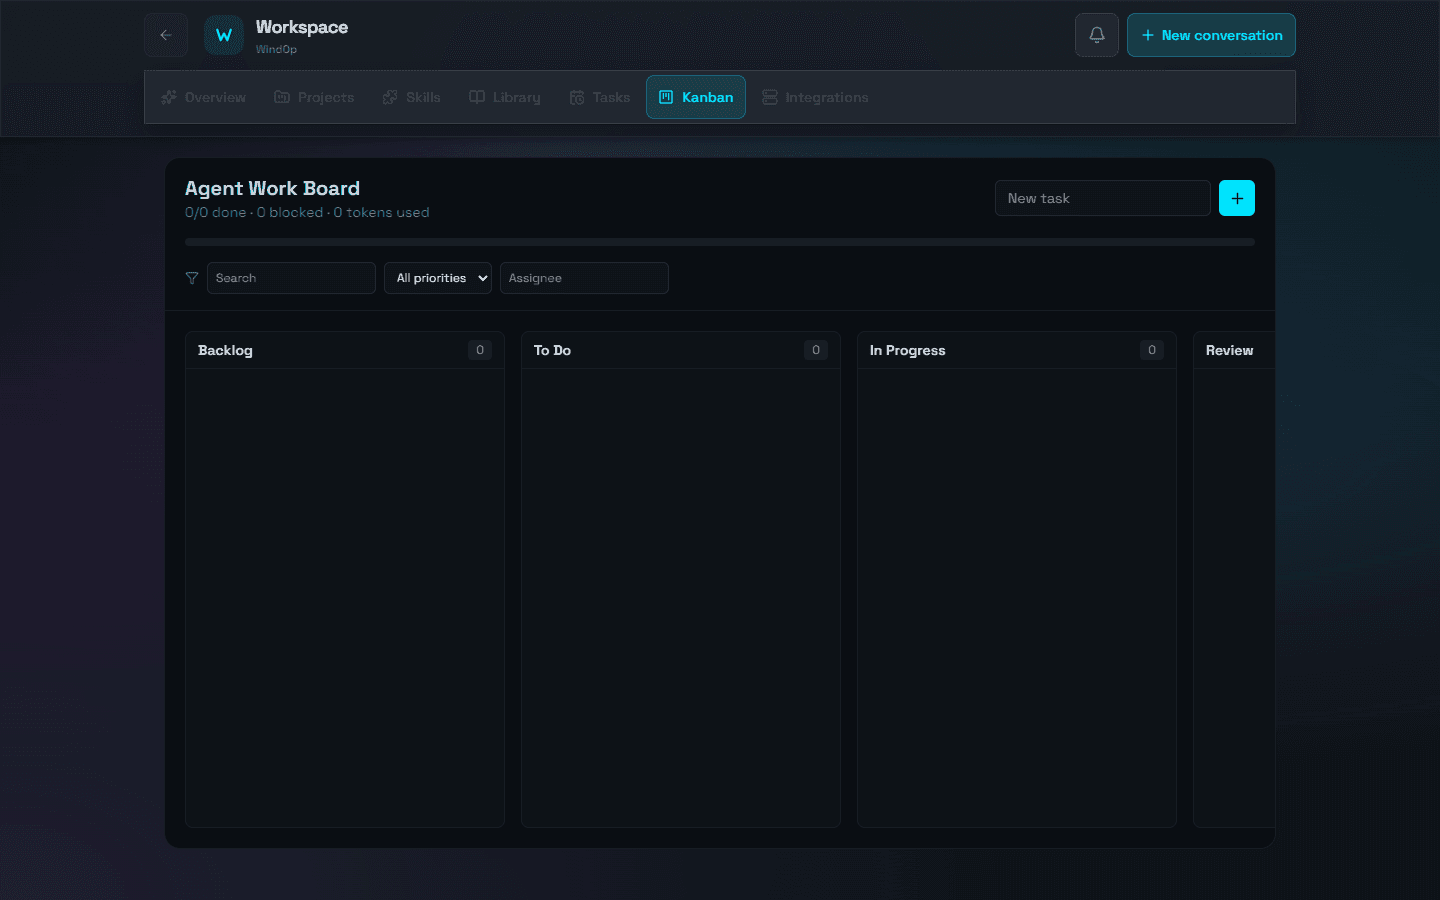Click the filter funnel icon
Viewport: 1440px width, 900px height.
coord(192,278)
